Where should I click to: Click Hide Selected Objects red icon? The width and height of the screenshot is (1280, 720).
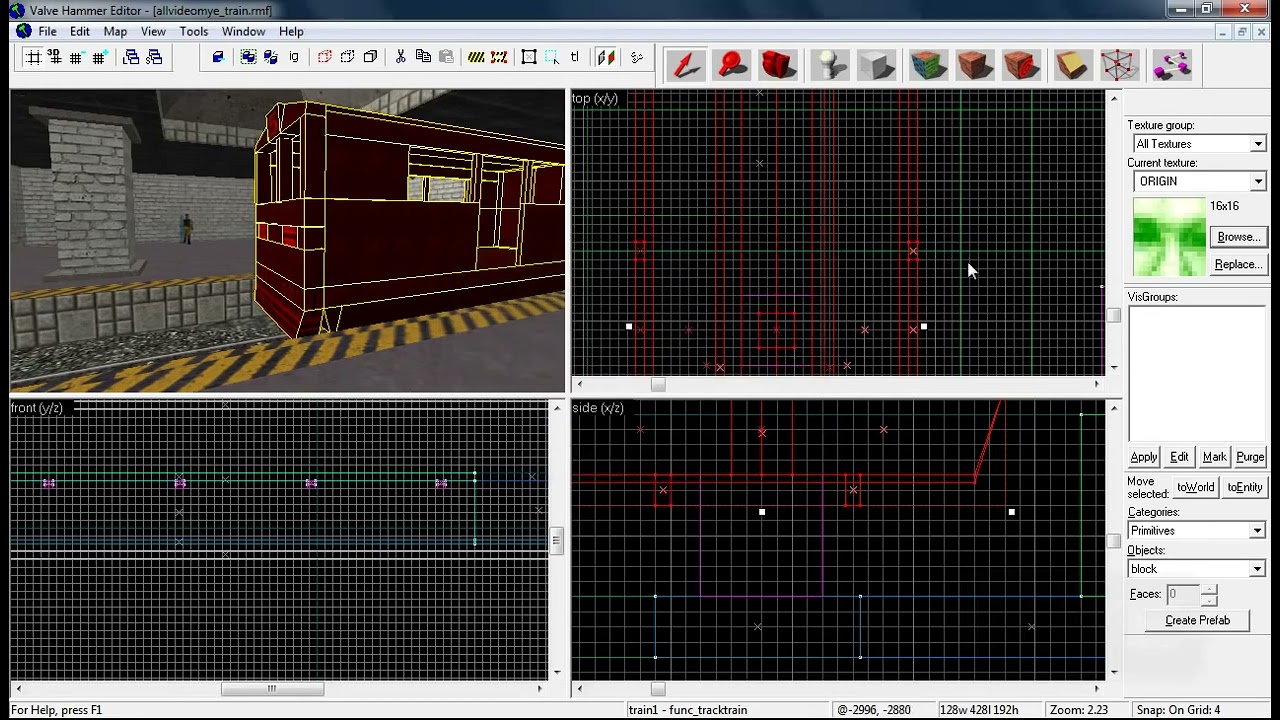pos(325,57)
